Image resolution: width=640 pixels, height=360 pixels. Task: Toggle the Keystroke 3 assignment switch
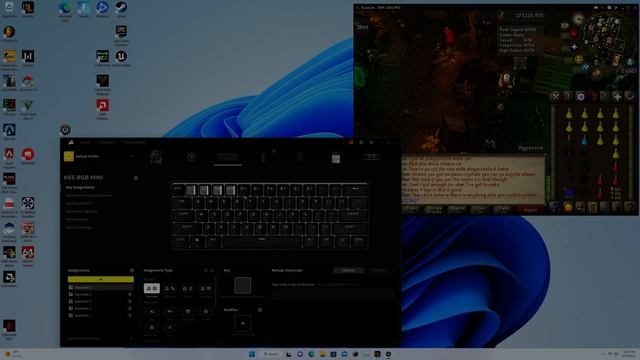pos(130,301)
